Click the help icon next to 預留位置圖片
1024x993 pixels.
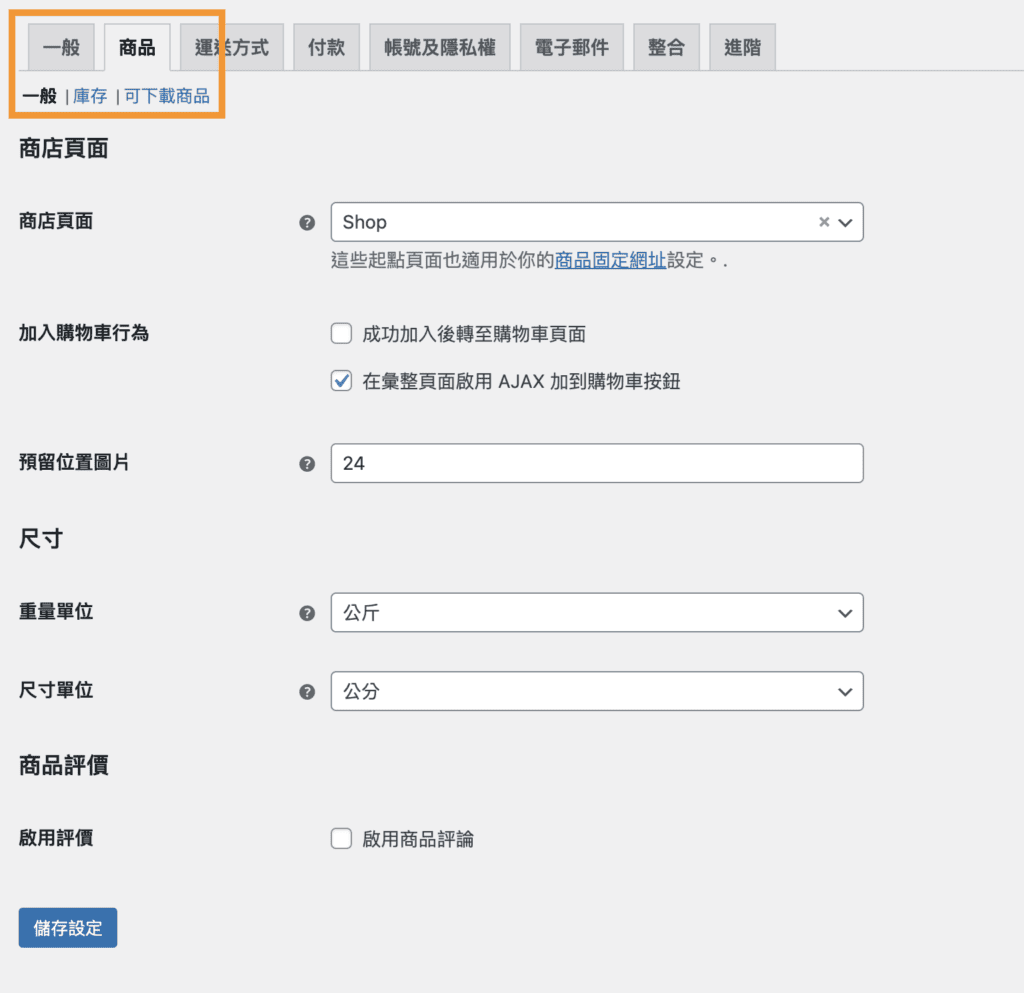coord(307,463)
